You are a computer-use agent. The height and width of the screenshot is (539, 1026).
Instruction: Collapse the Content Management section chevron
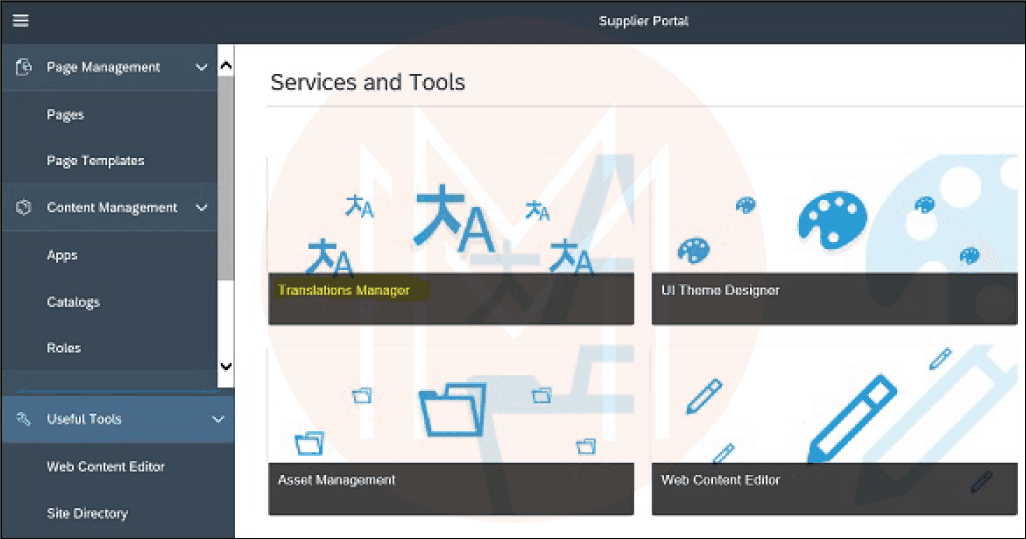(202, 207)
